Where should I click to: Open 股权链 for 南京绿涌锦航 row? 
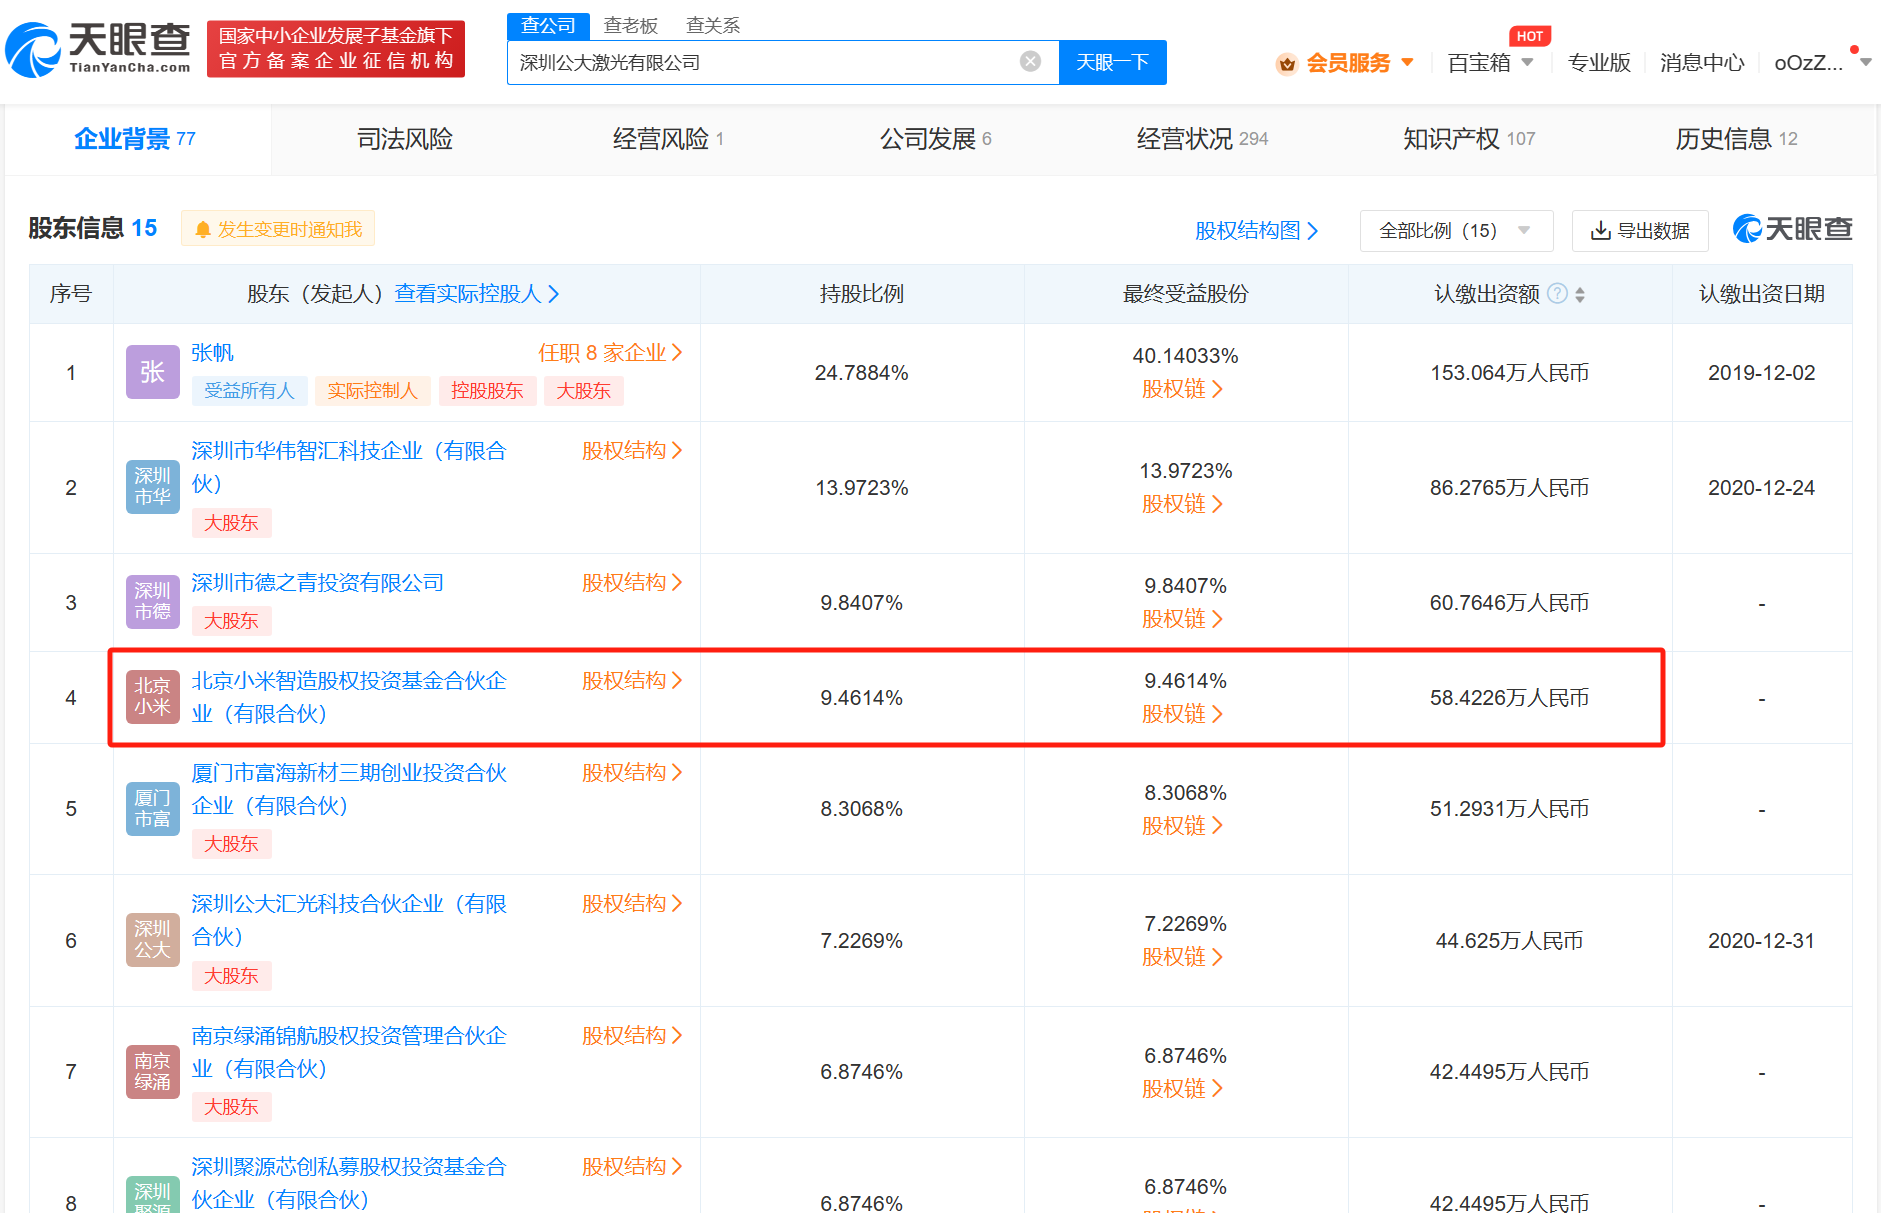tap(1182, 1089)
